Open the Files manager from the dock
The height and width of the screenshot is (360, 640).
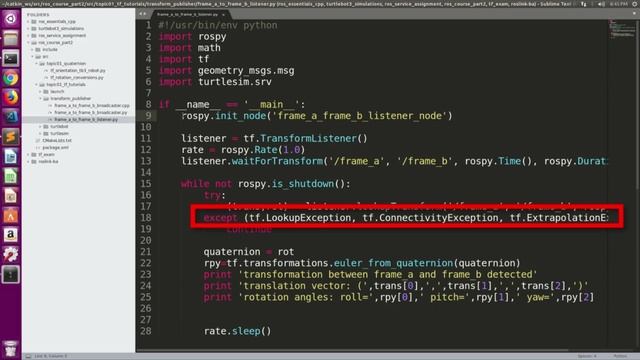(x=11, y=39)
